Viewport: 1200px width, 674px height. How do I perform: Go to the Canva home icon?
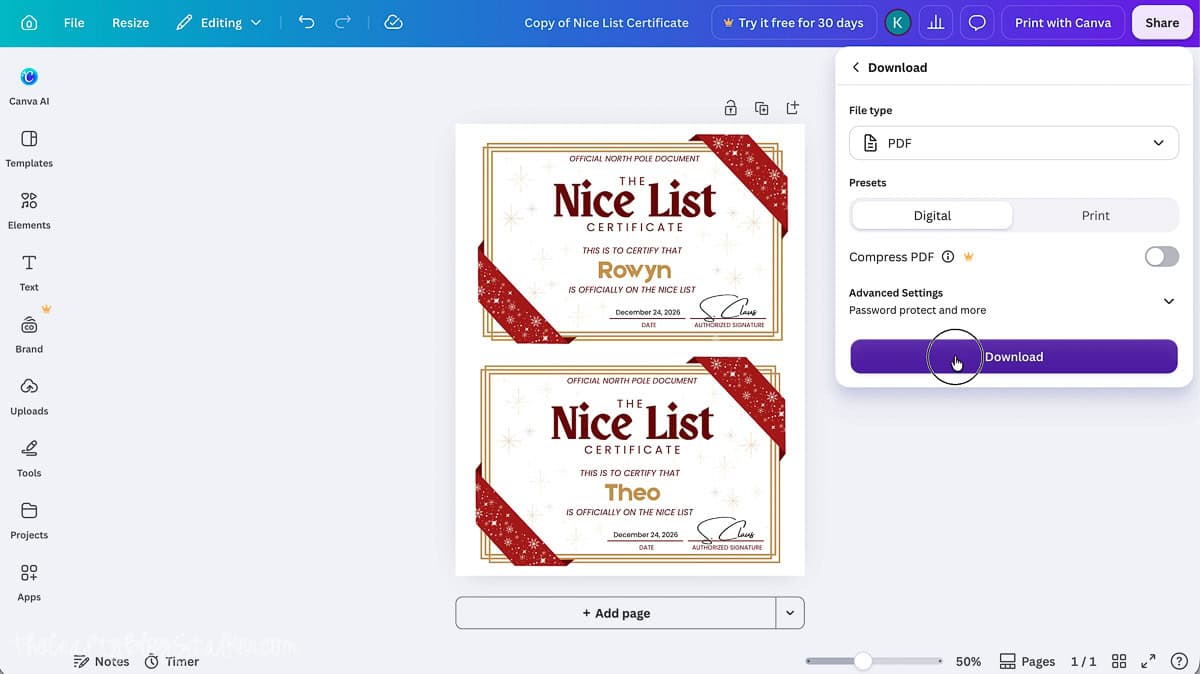coord(28,22)
